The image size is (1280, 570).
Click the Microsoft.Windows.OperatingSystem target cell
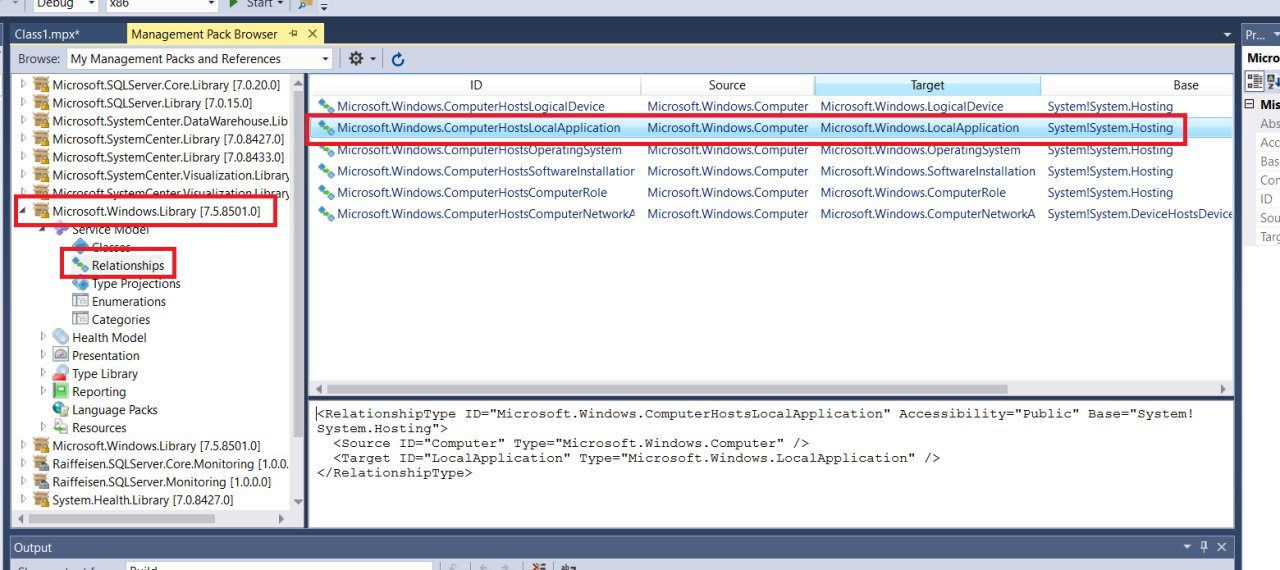920,150
